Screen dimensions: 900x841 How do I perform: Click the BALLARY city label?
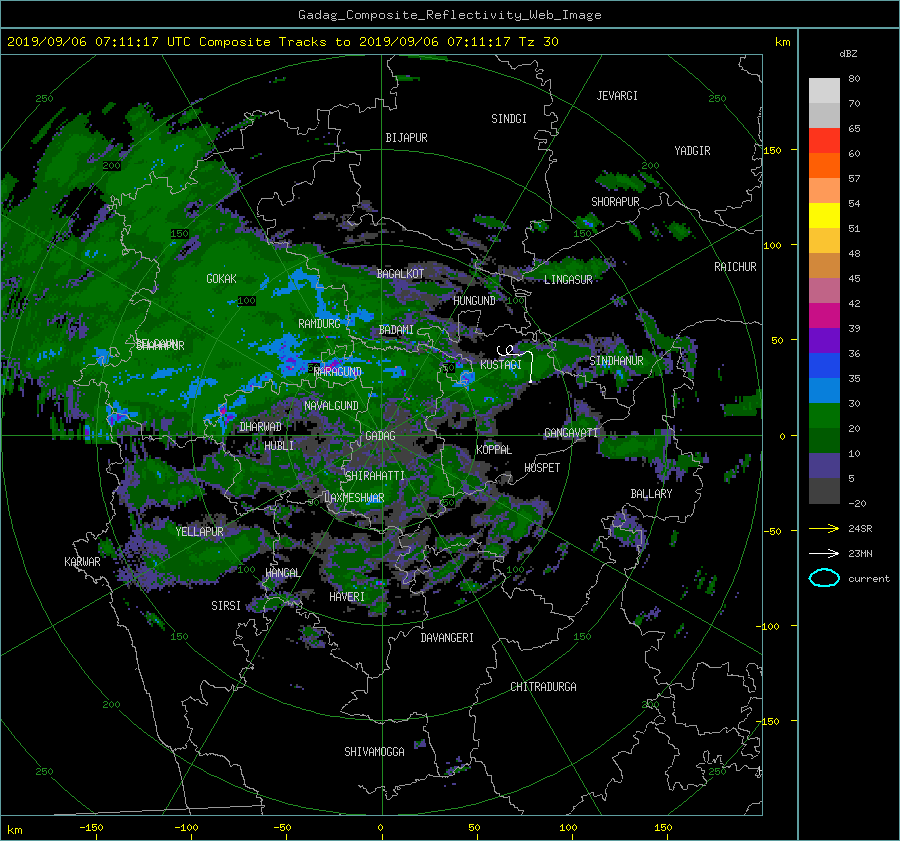coord(651,494)
